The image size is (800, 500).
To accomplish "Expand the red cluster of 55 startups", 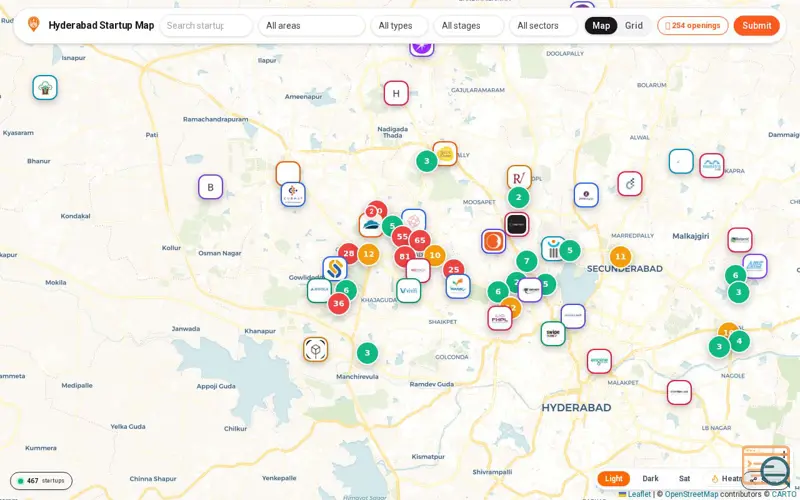I will 402,237.
